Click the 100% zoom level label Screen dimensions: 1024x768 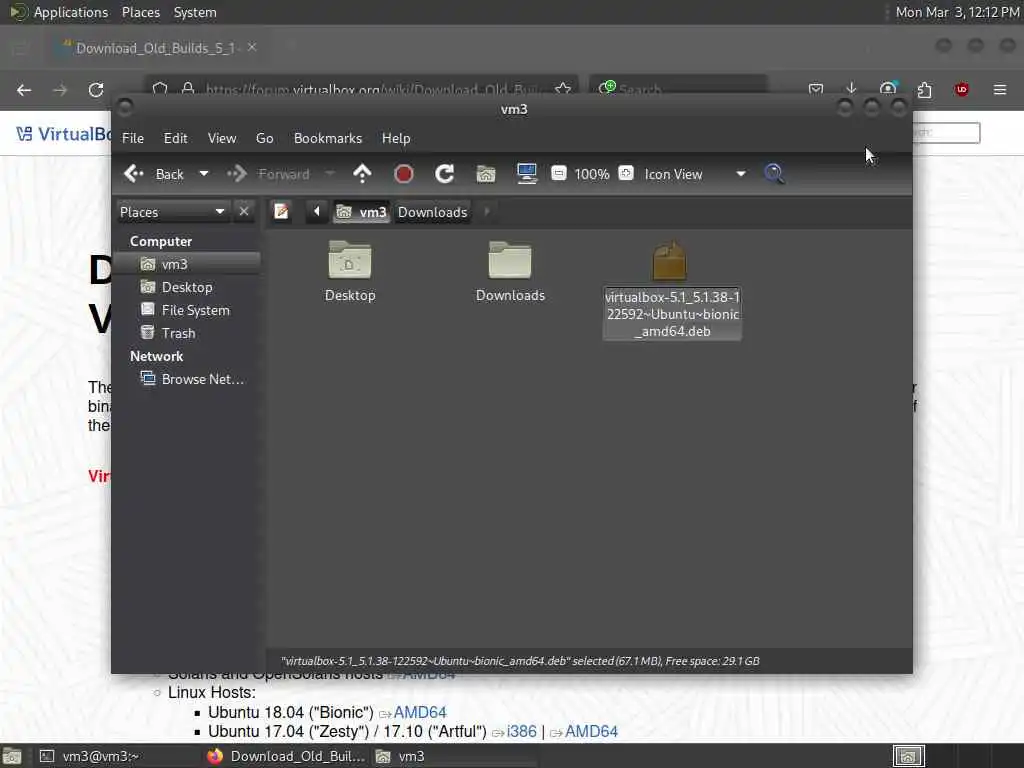[x=592, y=174]
